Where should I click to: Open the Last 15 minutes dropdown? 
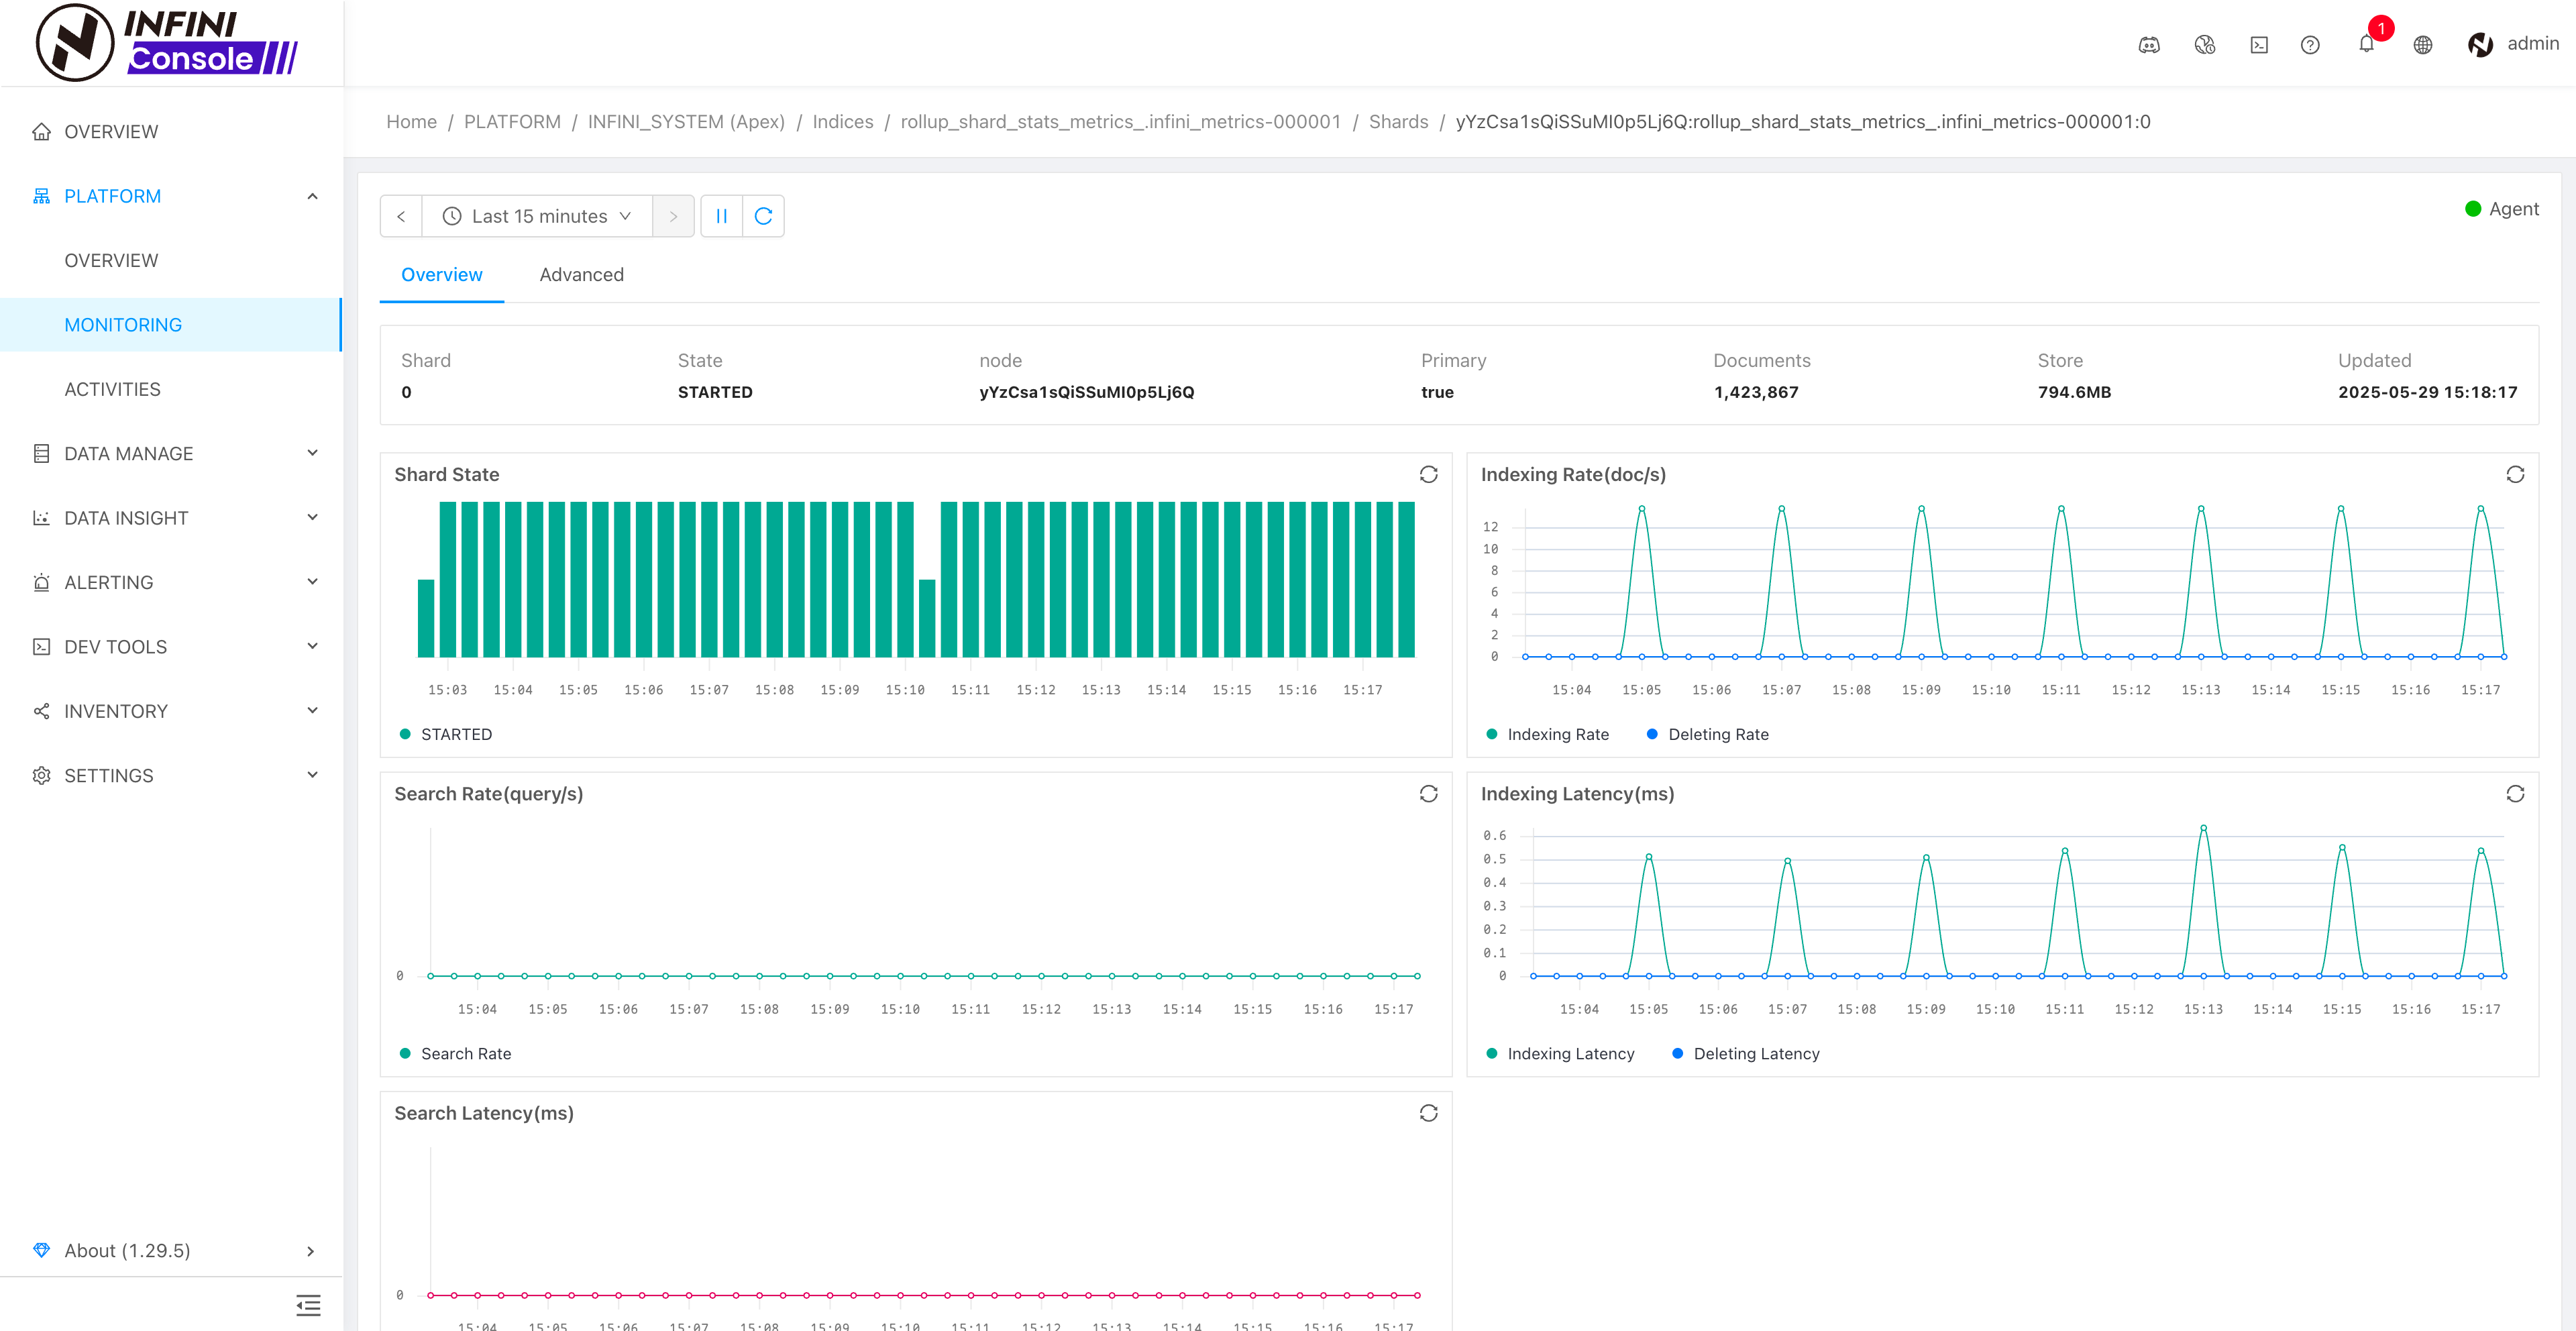click(x=538, y=216)
